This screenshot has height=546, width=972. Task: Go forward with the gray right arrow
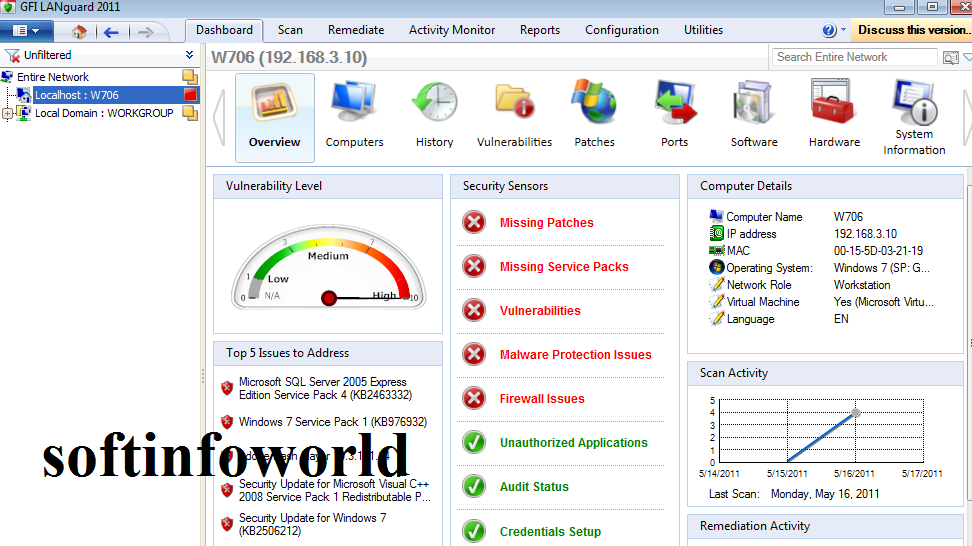point(146,32)
